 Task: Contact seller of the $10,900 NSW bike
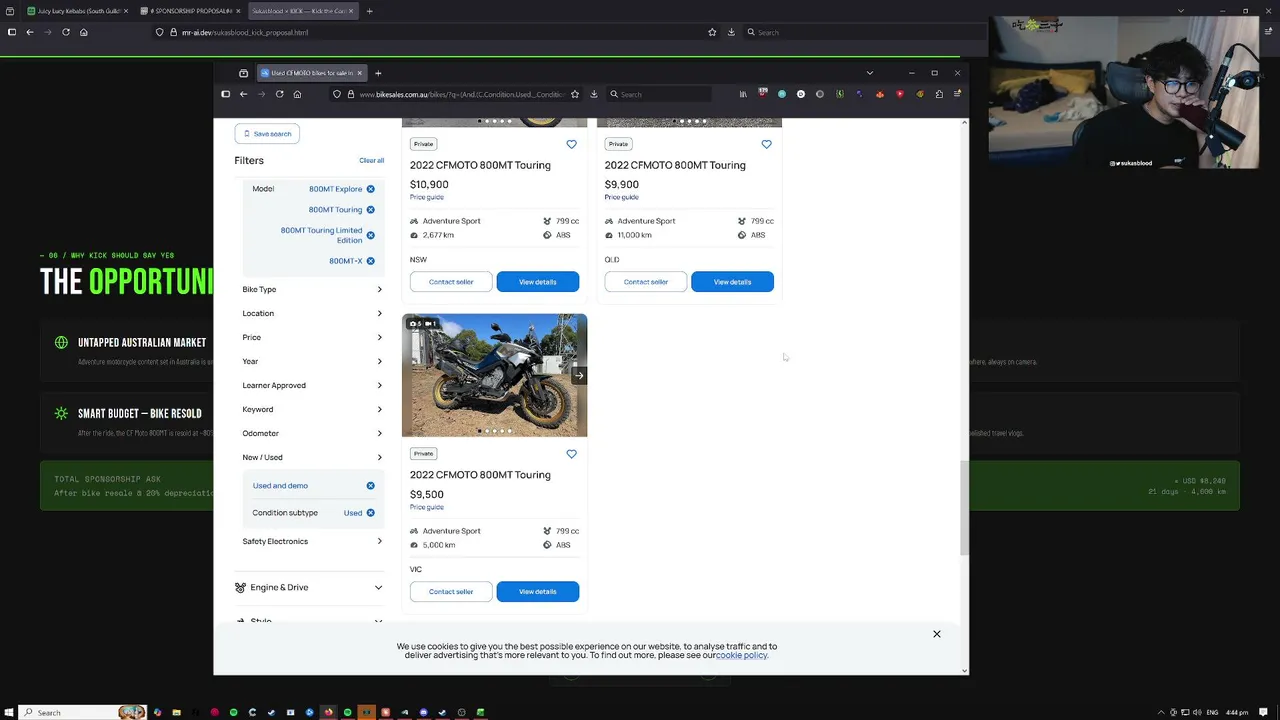coord(451,282)
